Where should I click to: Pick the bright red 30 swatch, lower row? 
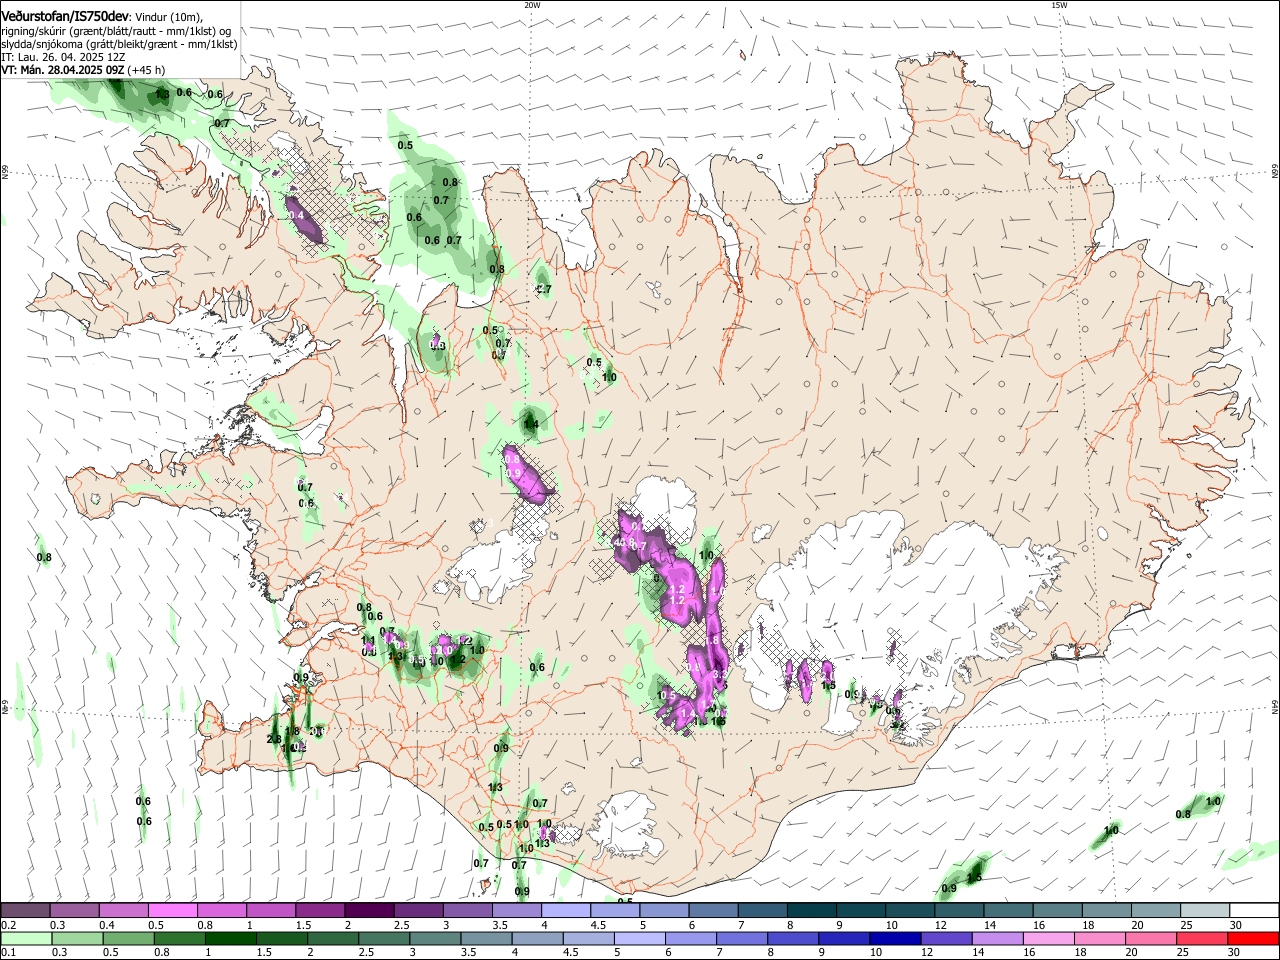(1253, 938)
